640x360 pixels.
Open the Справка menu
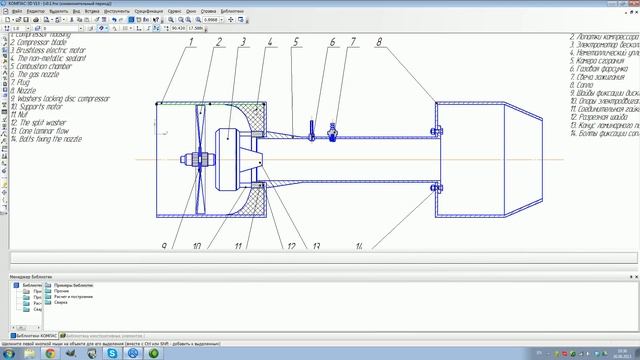[x=208, y=11]
